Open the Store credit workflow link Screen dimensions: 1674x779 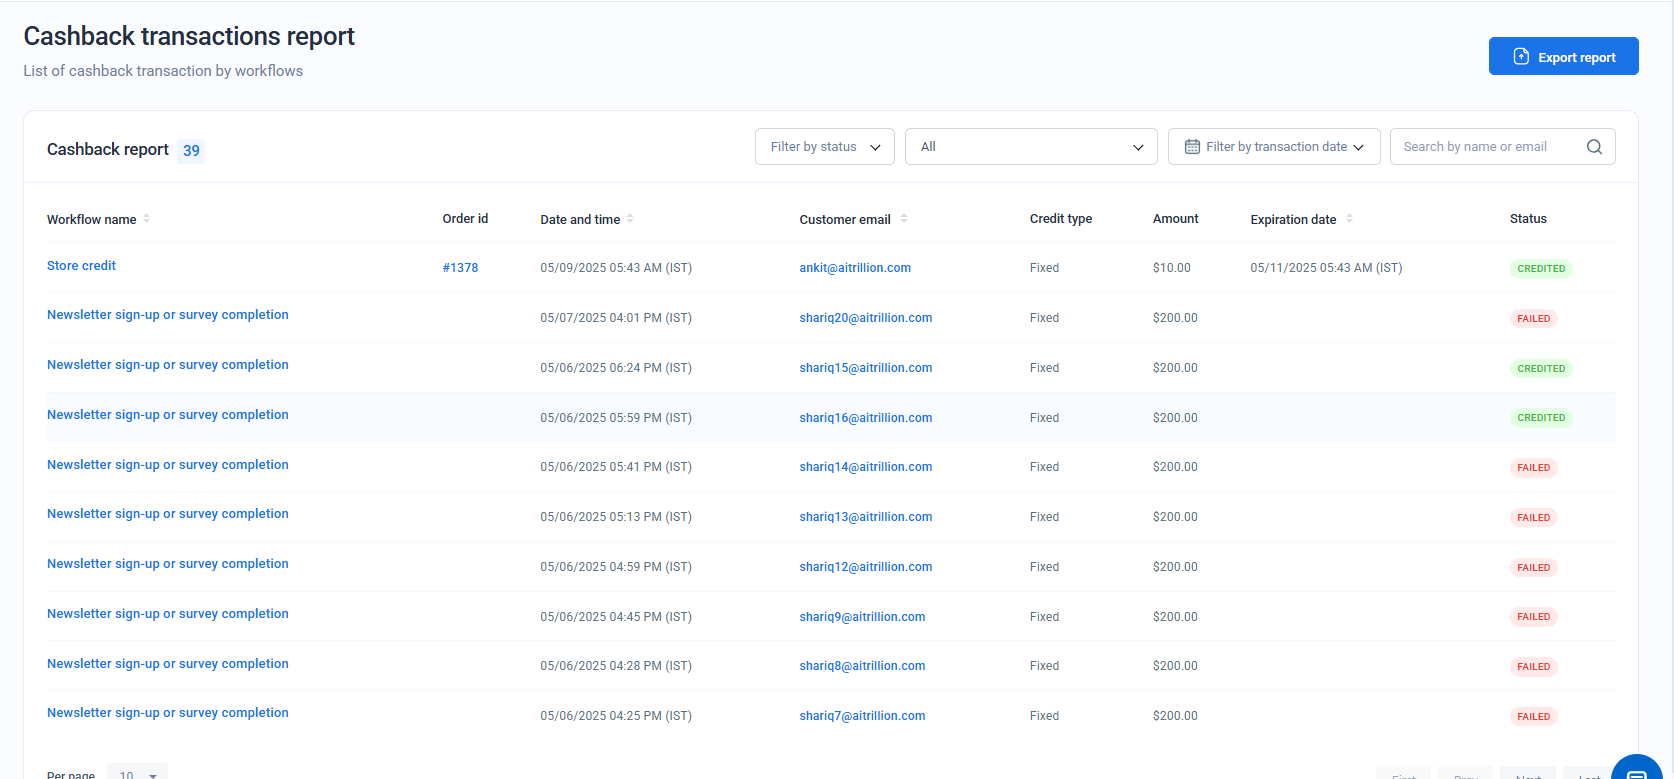(x=81, y=265)
